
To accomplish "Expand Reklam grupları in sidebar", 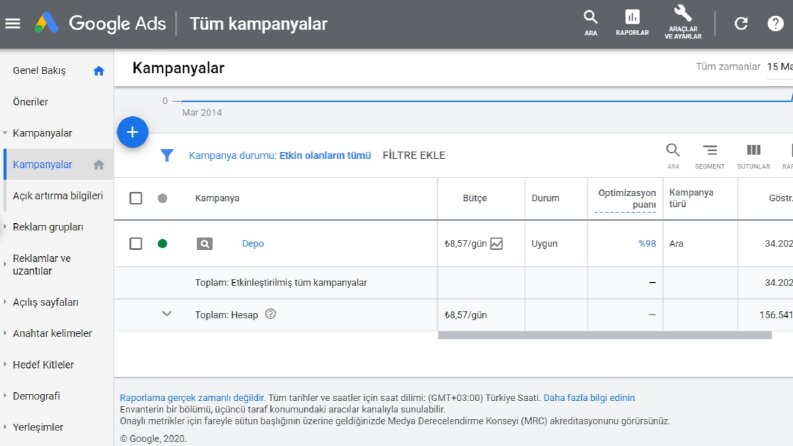I will (x=5, y=227).
